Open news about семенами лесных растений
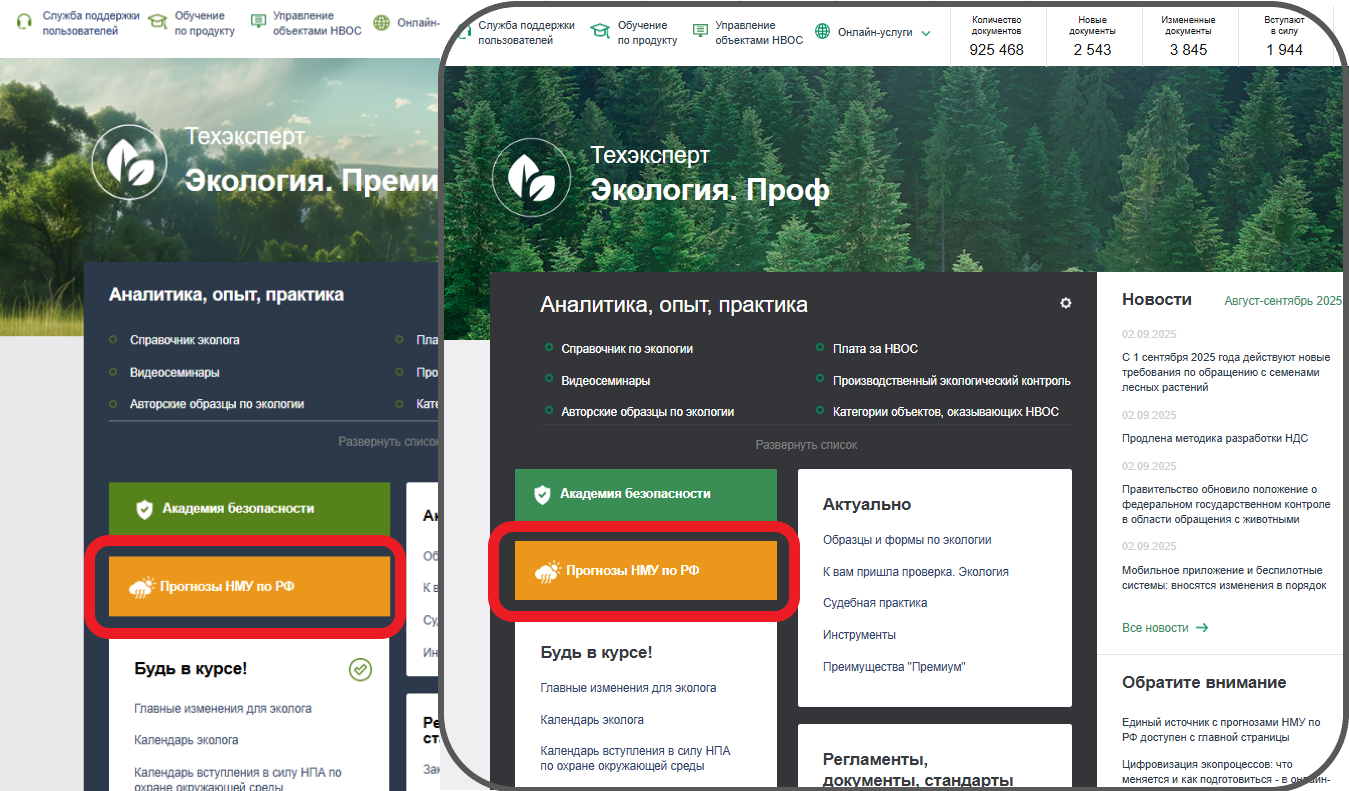 pyautogui.click(x=1226, y=372)
